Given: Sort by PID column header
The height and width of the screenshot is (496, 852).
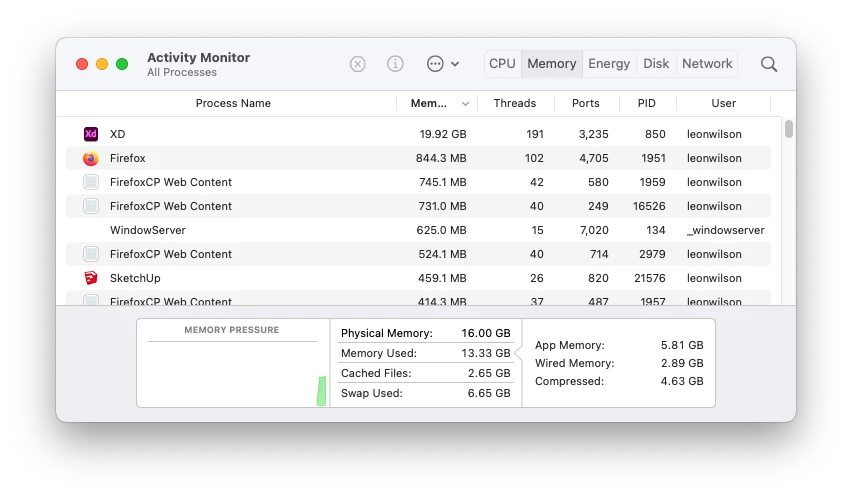Looking at the screenshot, I should click(x=647, y=103).
